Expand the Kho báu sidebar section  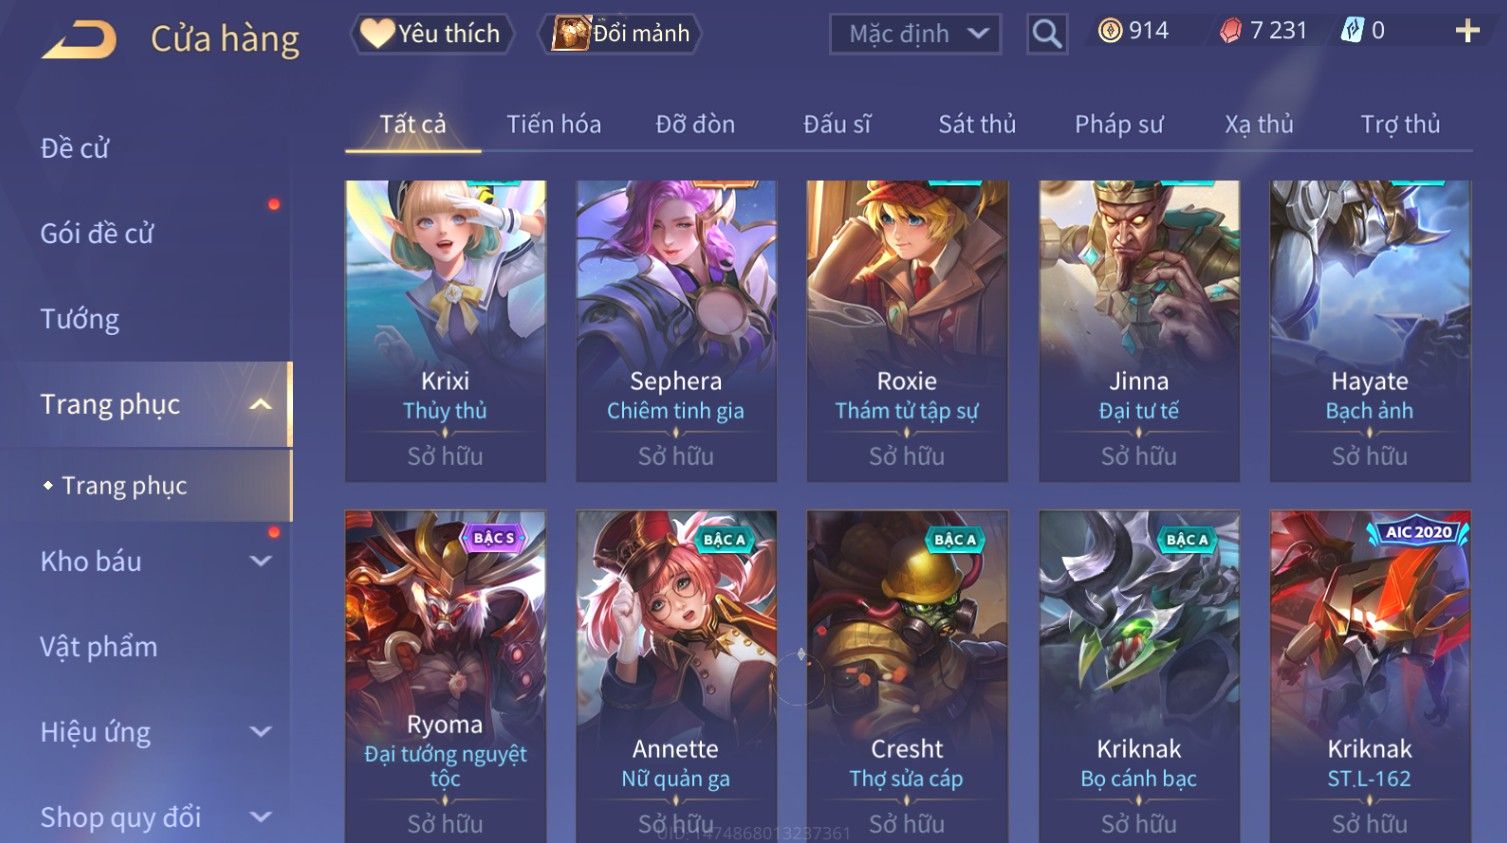tap(260, 561)
